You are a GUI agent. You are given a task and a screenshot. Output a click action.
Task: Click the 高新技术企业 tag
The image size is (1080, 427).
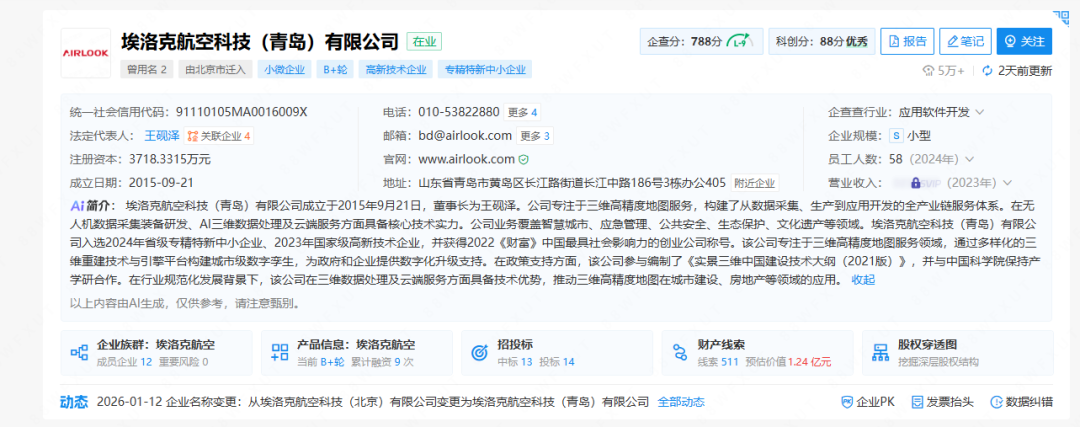(x=395, y=70)
